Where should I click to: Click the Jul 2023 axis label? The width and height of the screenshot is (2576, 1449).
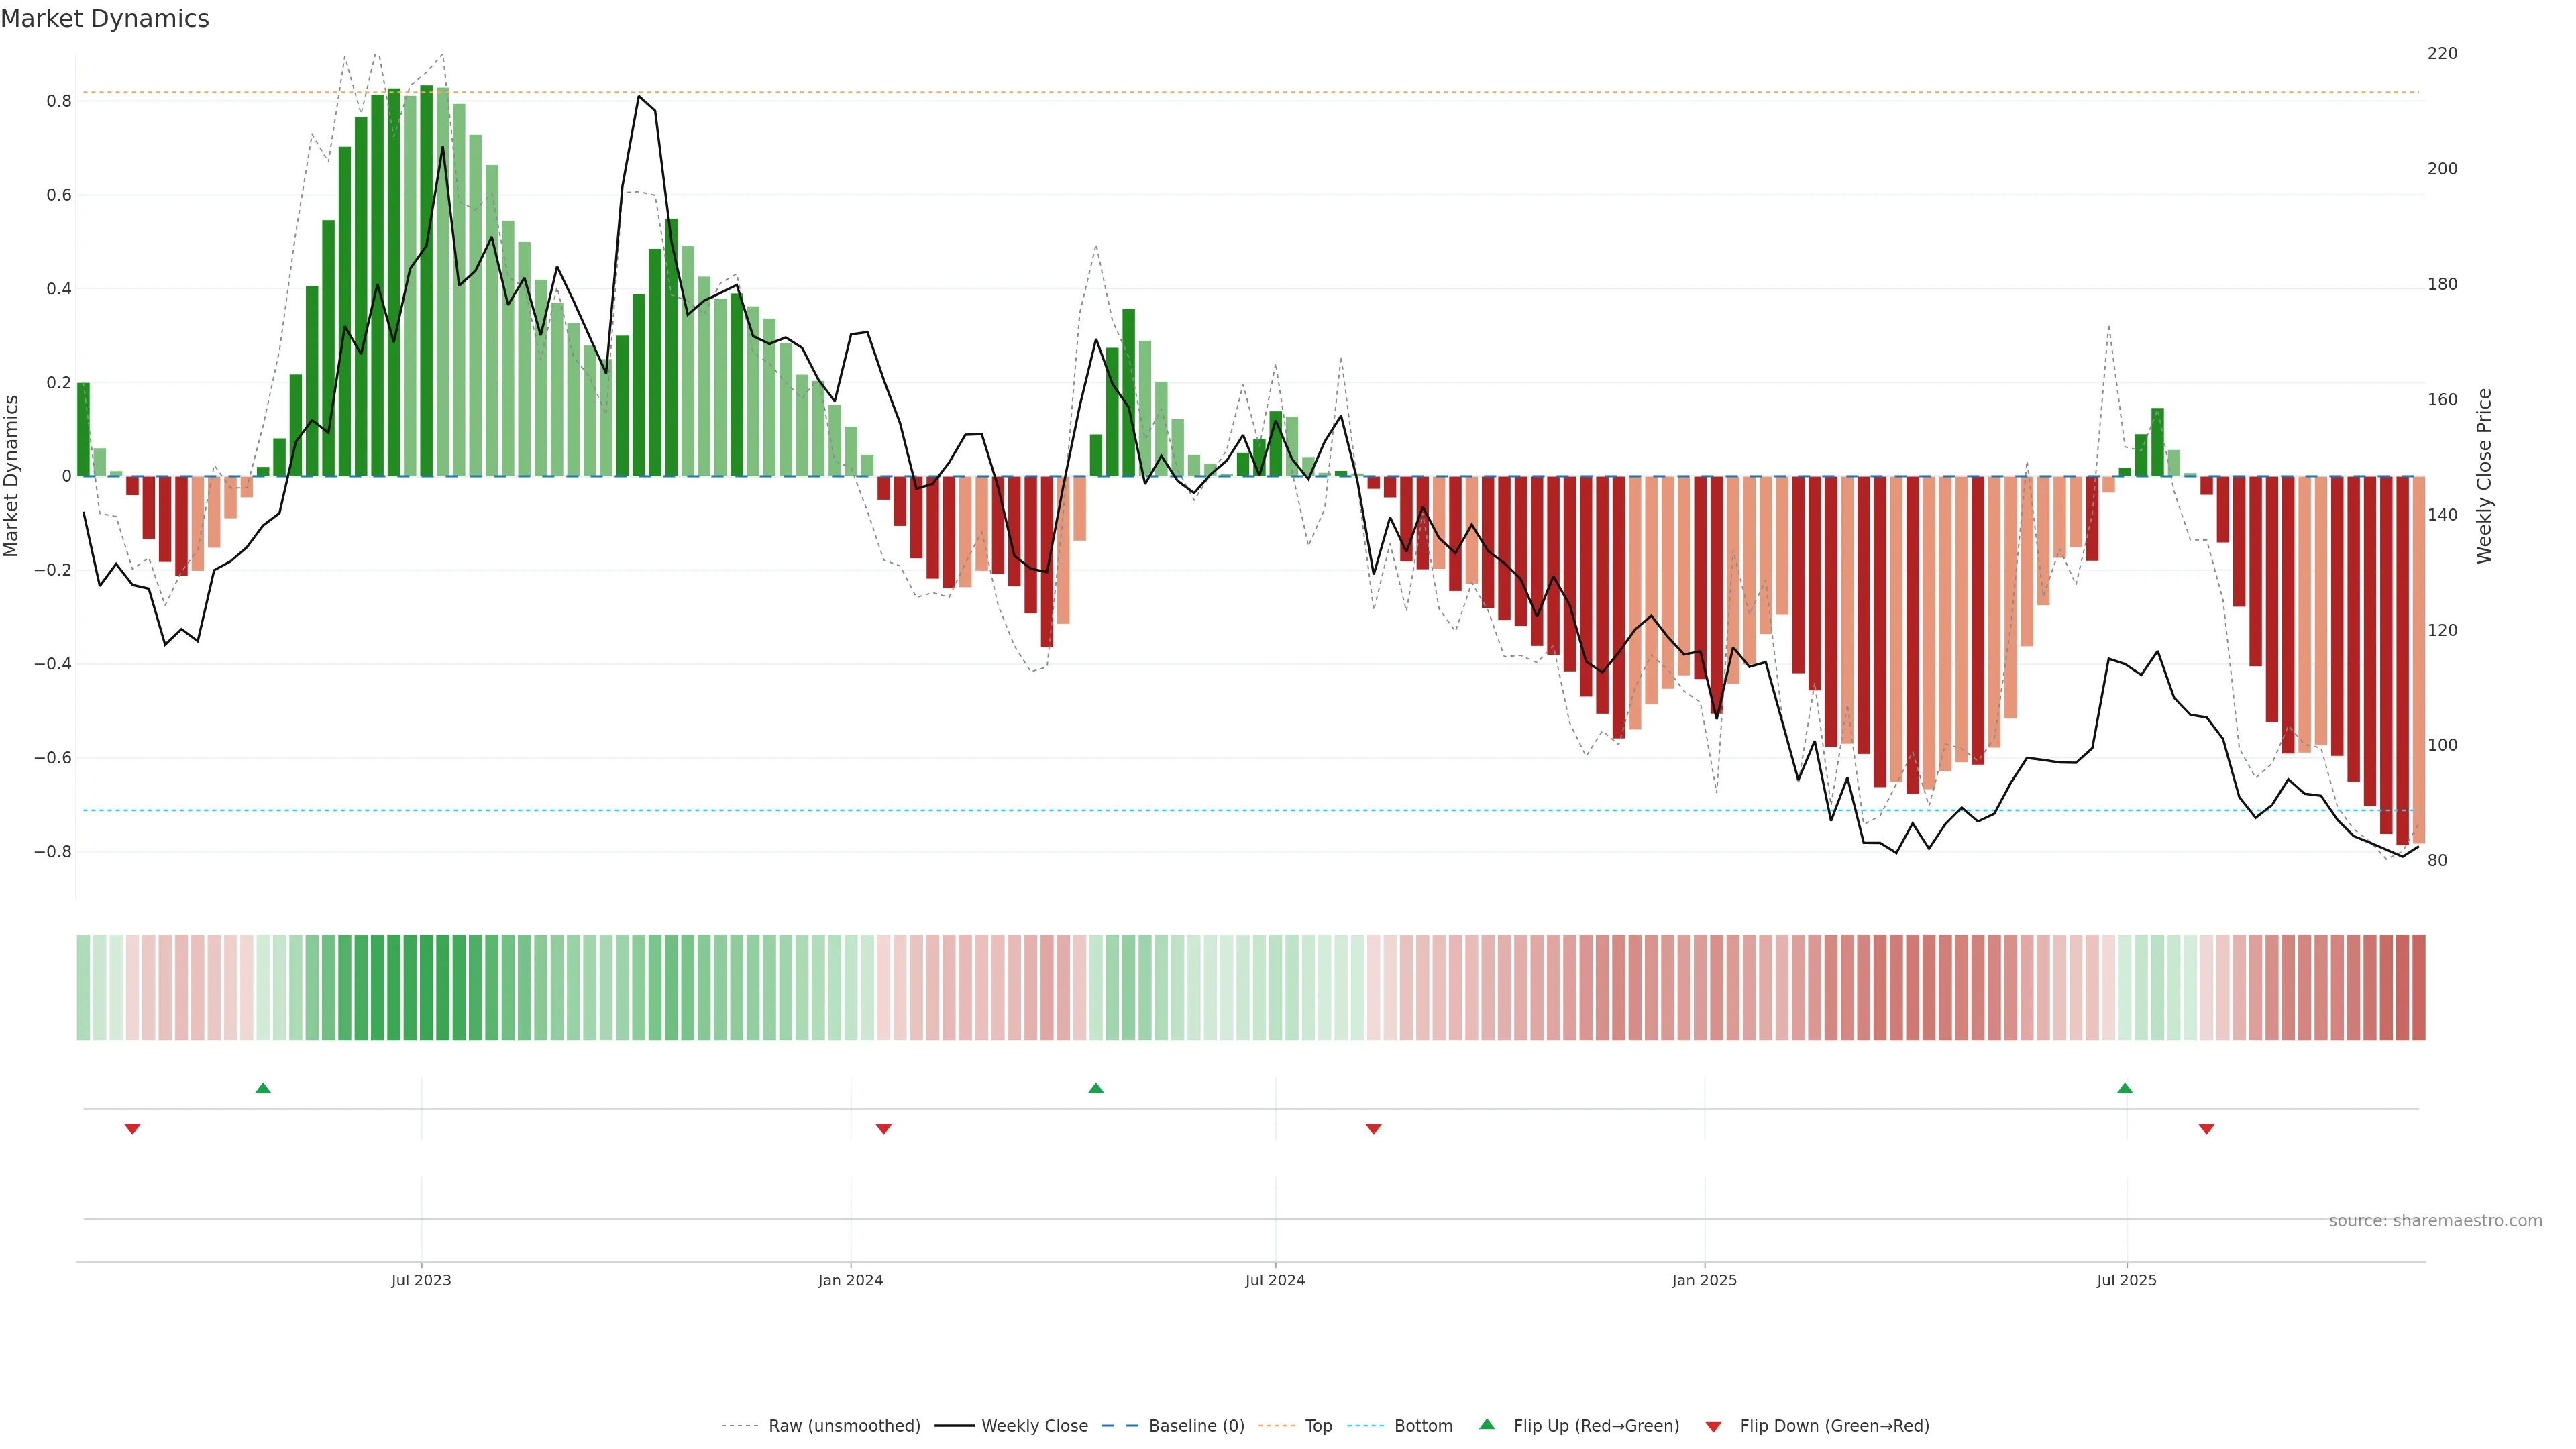click(x=421, y=1280)
